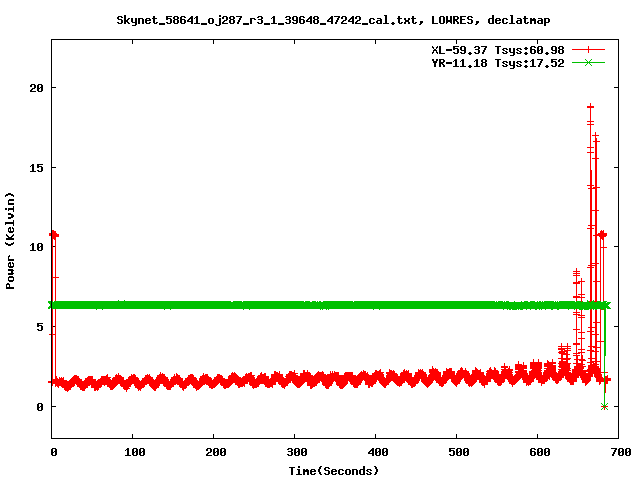Click the y-axis tick label 5
The image size is (640, 480).
point(40,327)
